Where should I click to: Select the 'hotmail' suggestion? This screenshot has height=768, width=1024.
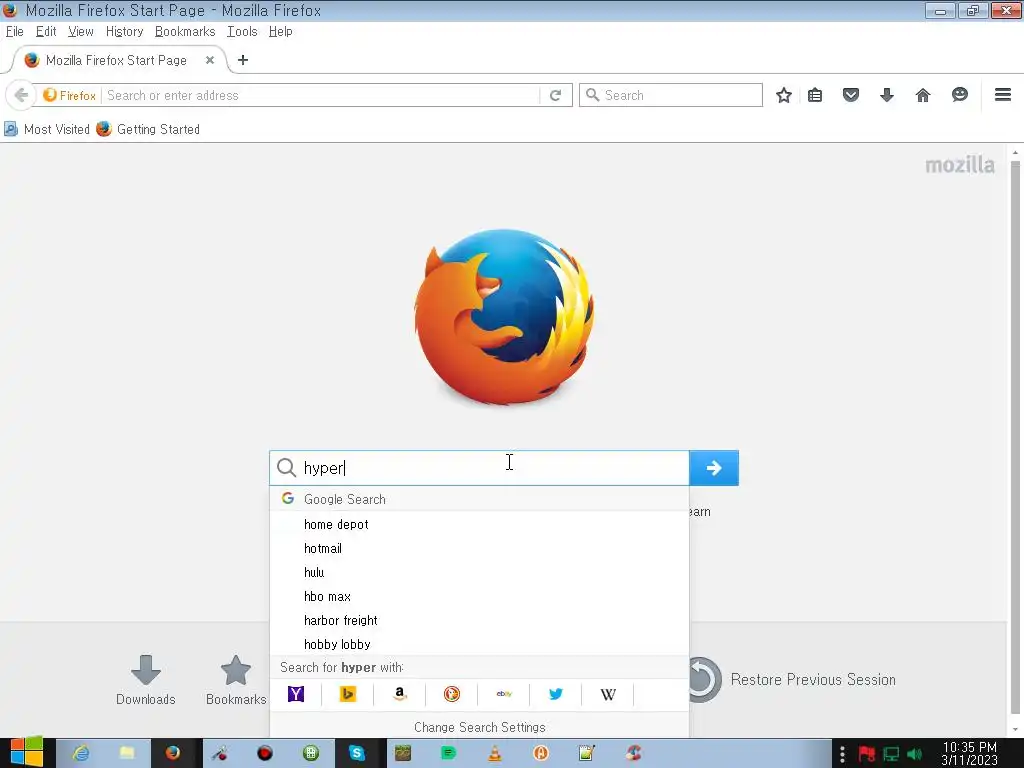[x=479, y=549]
